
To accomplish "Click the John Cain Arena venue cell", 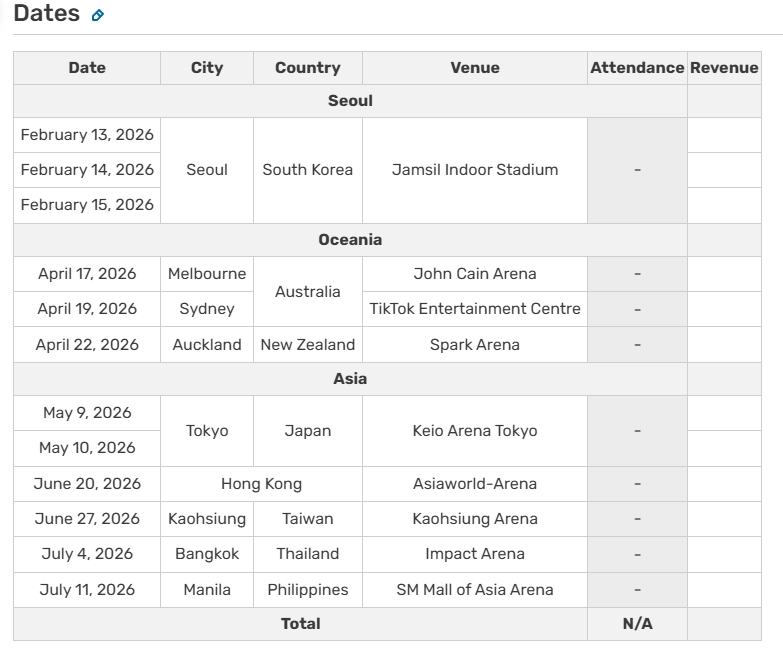I will pos(475,274).
